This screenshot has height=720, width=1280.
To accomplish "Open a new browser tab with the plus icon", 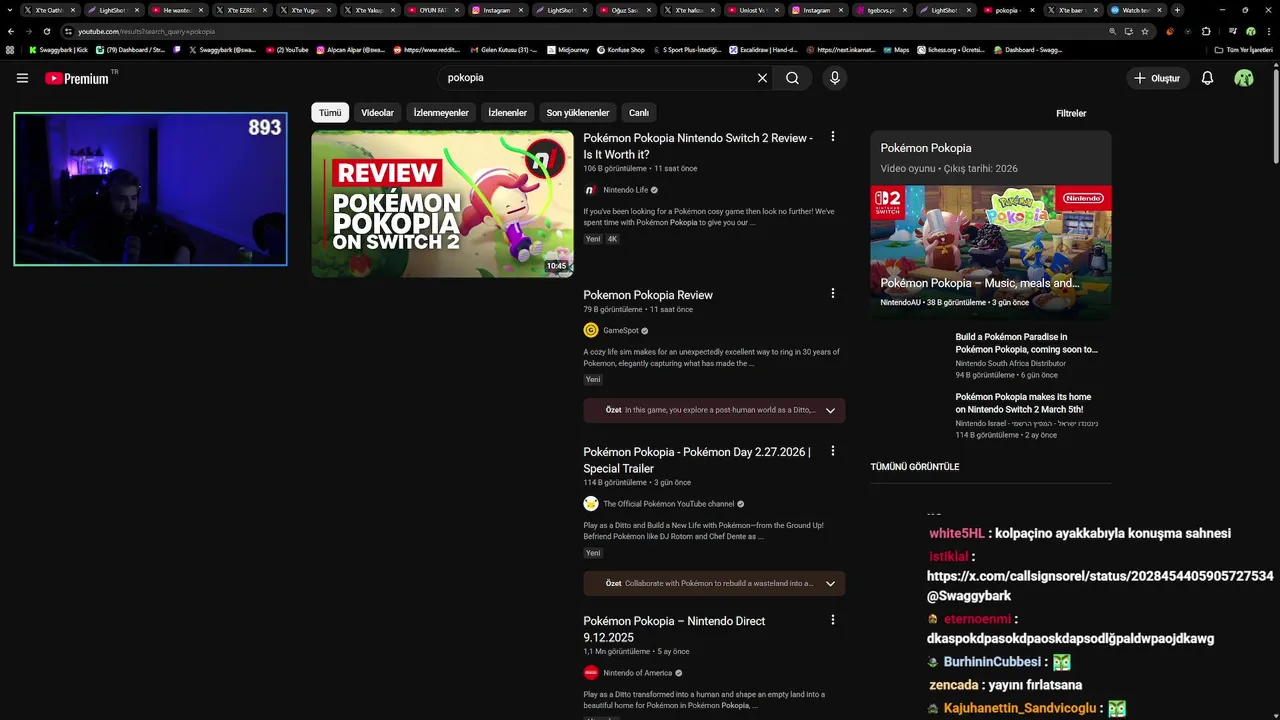I will pos(1177,10).
